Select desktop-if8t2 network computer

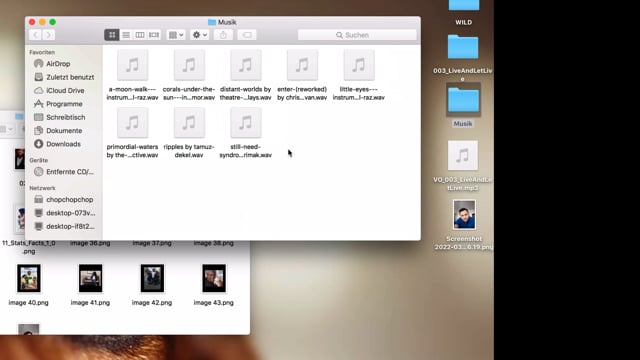(x=64, y=226)
